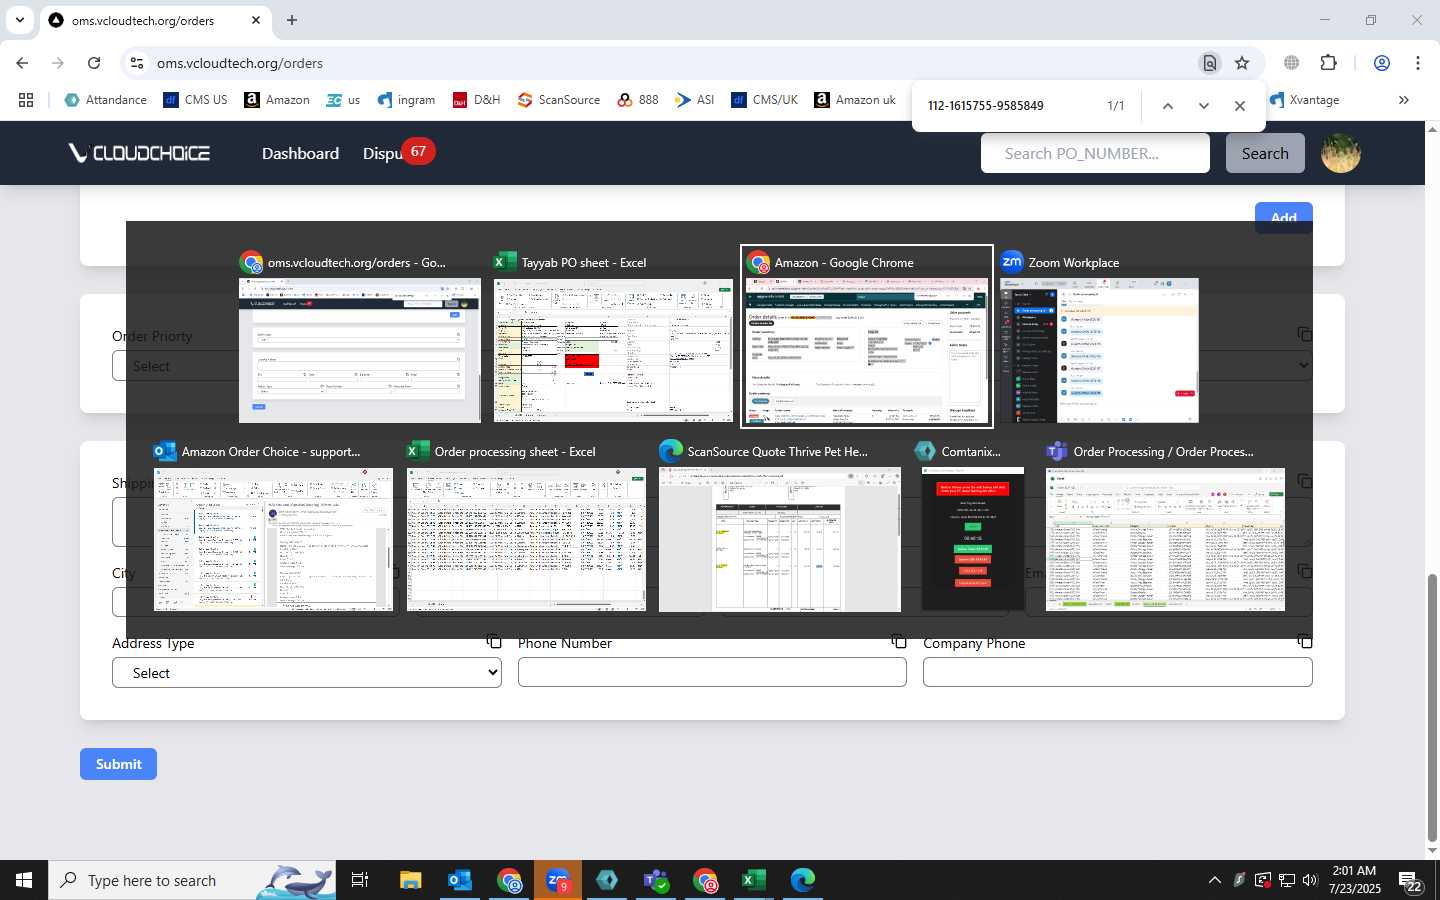View site information icon in address bar

tap(137, 63)
